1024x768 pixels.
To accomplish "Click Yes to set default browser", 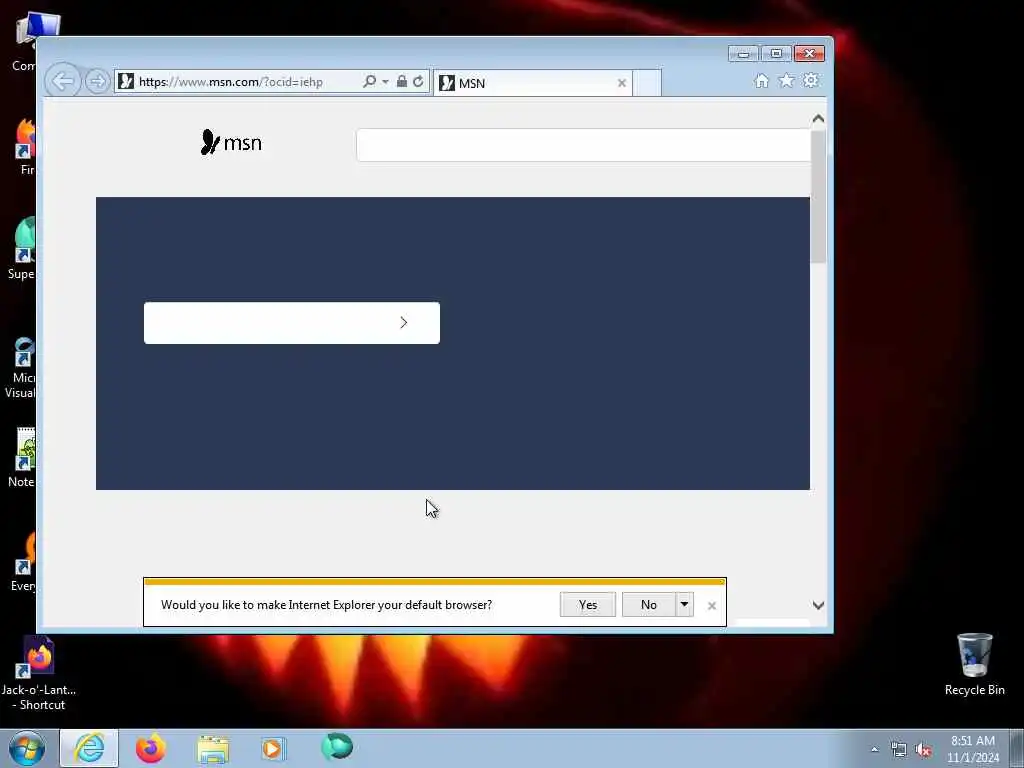I will coord(588,605).
